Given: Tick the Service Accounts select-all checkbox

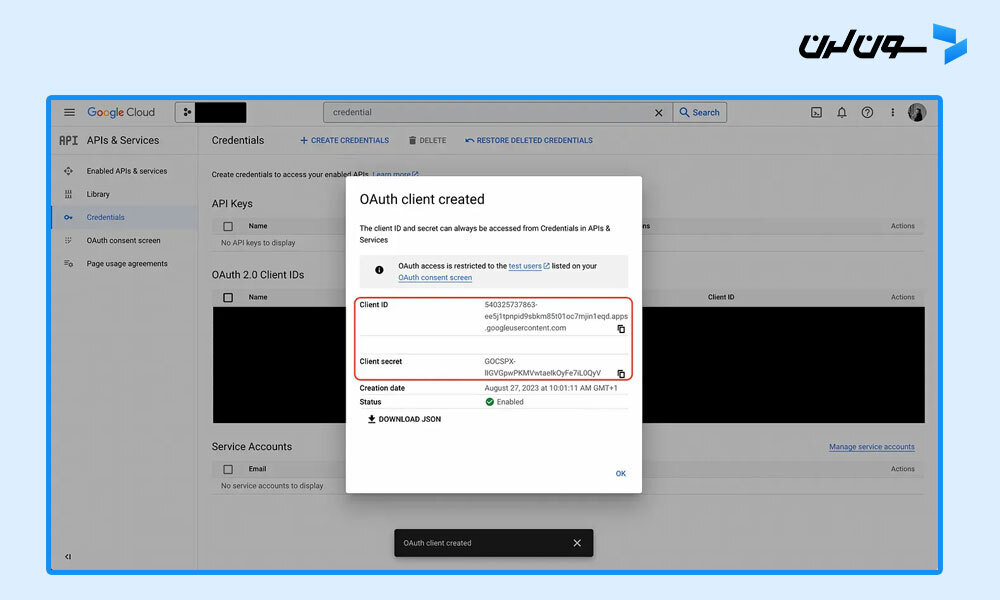Looking at the screenshot, I should [228, 469].
